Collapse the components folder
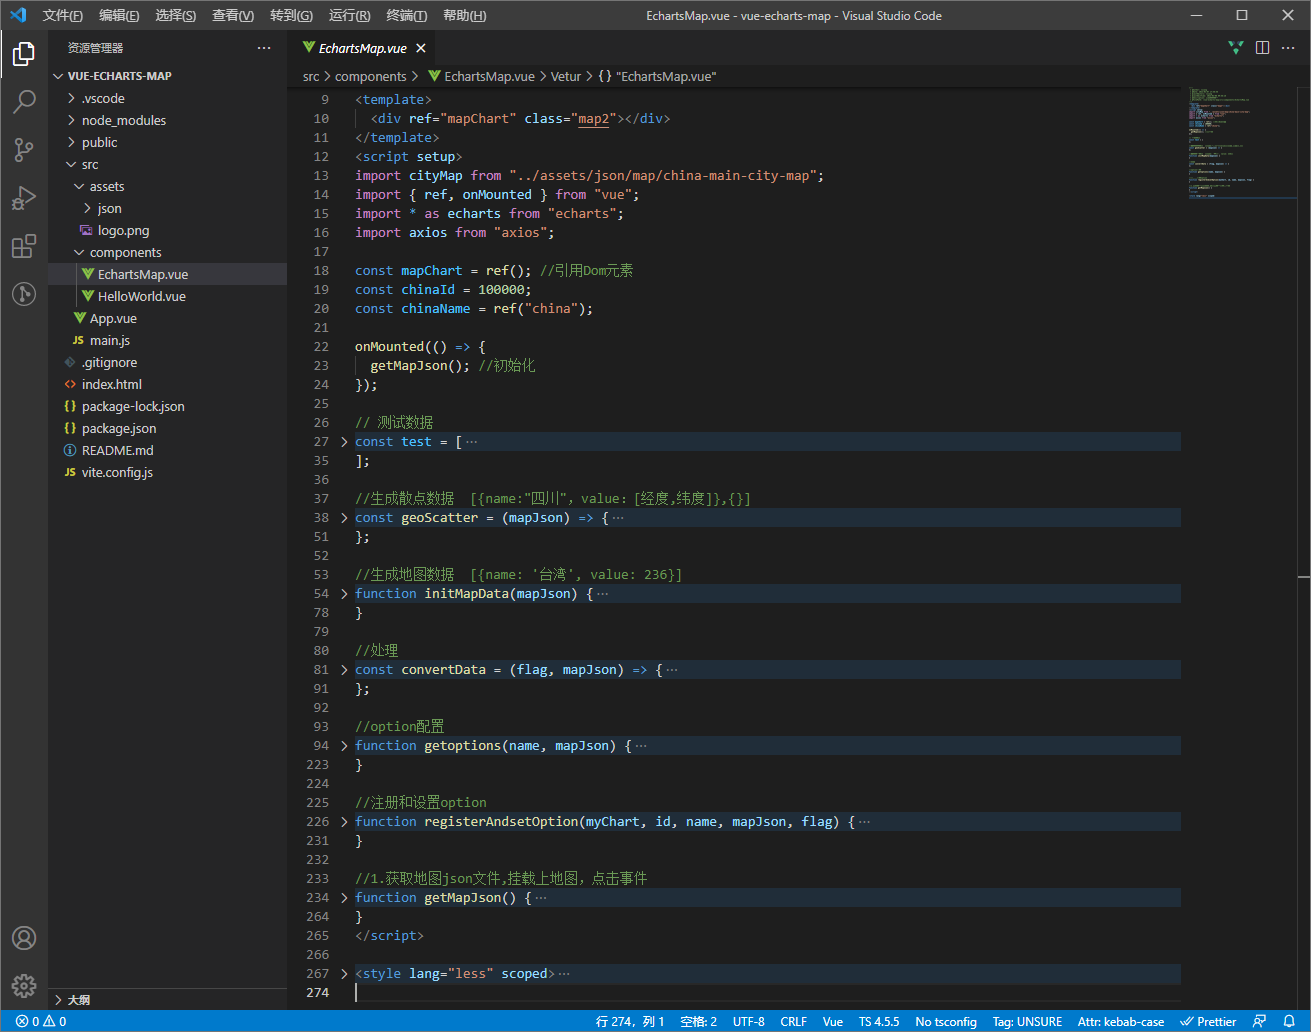 [x=125, y=253]
